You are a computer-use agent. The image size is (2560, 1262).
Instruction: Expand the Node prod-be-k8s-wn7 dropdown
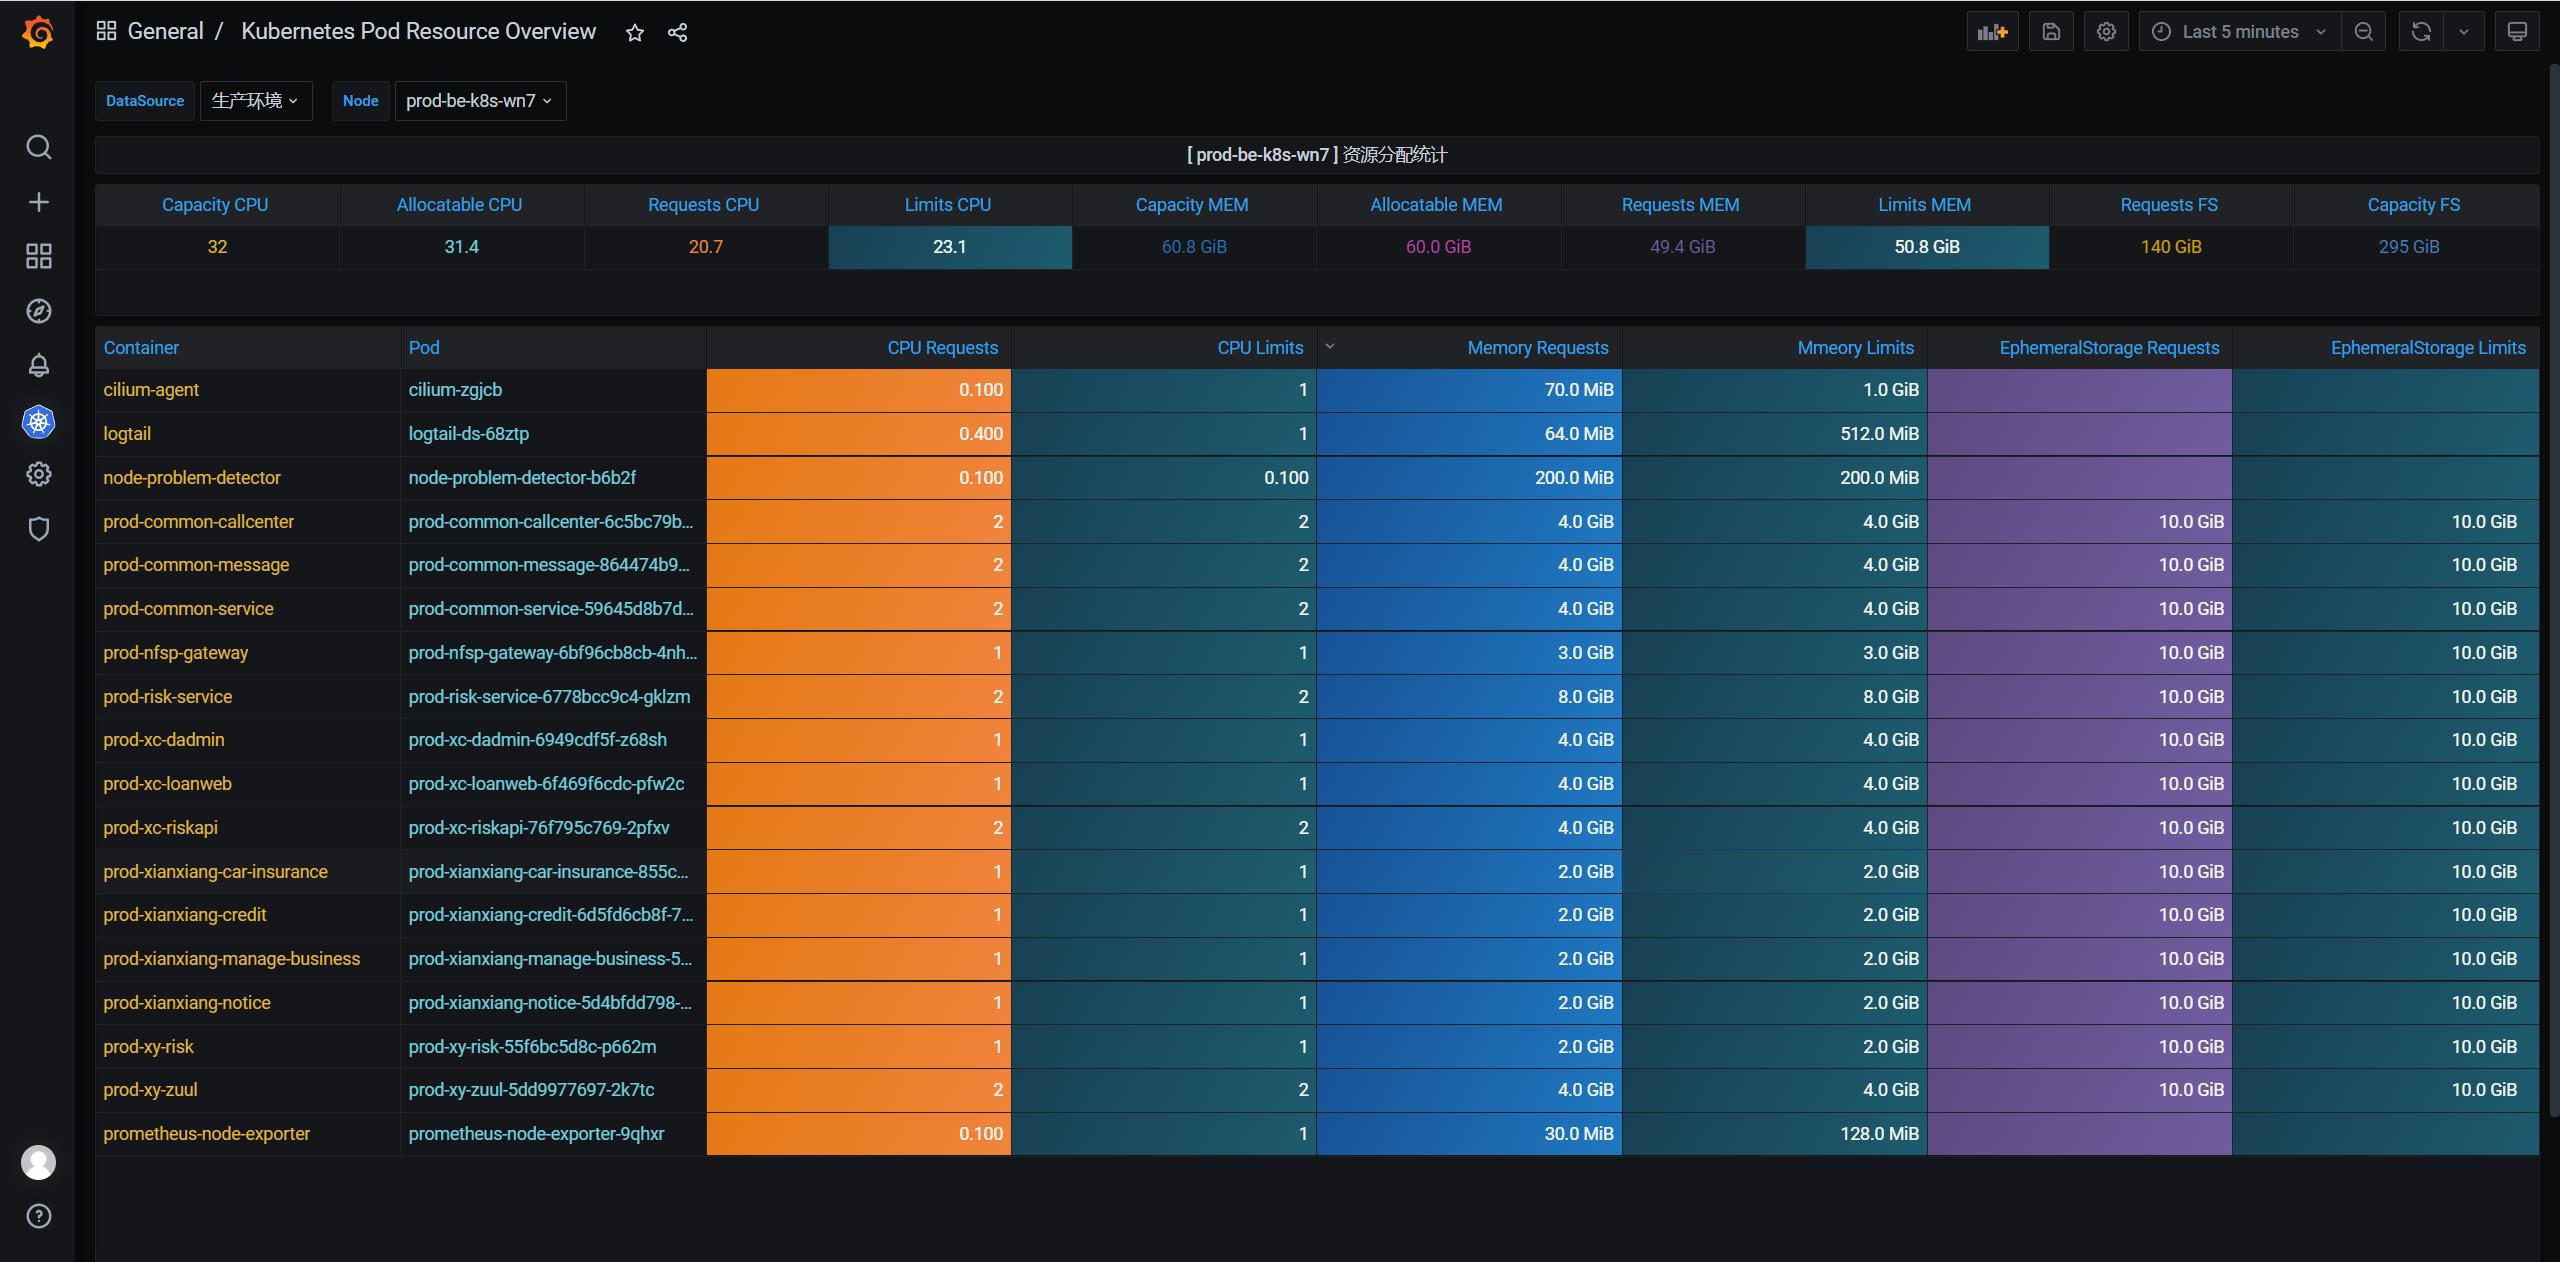479,101
